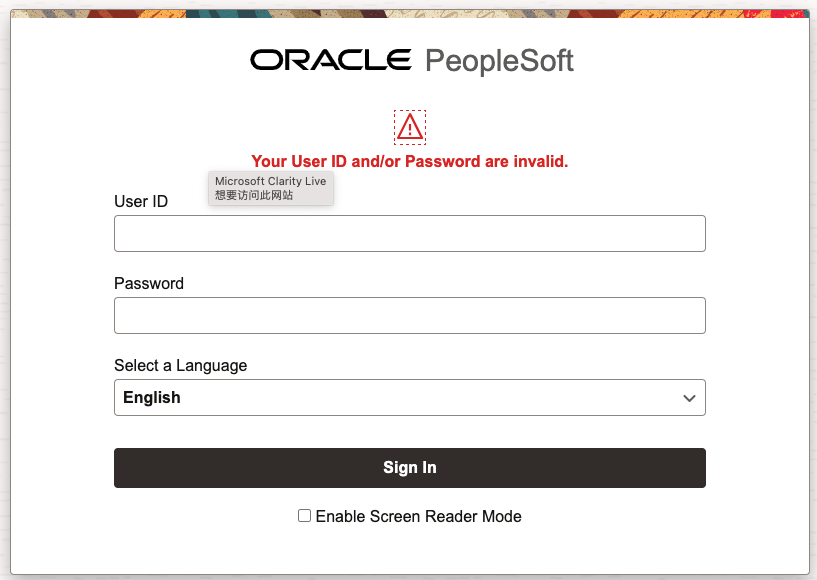This screenshot has width=817, height=580.
Task: Click the PeopleSoft wordmark
Action: [499, 60]
